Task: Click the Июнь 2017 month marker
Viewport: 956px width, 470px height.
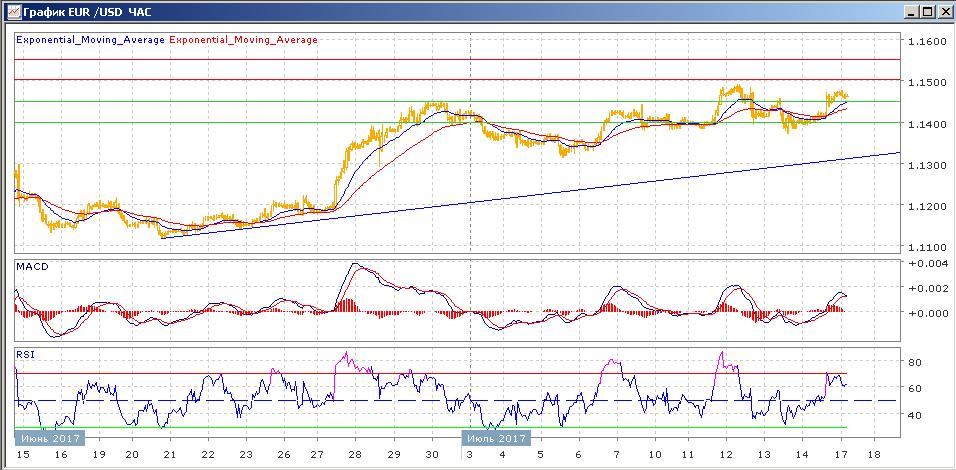Action: click(49, 438)
